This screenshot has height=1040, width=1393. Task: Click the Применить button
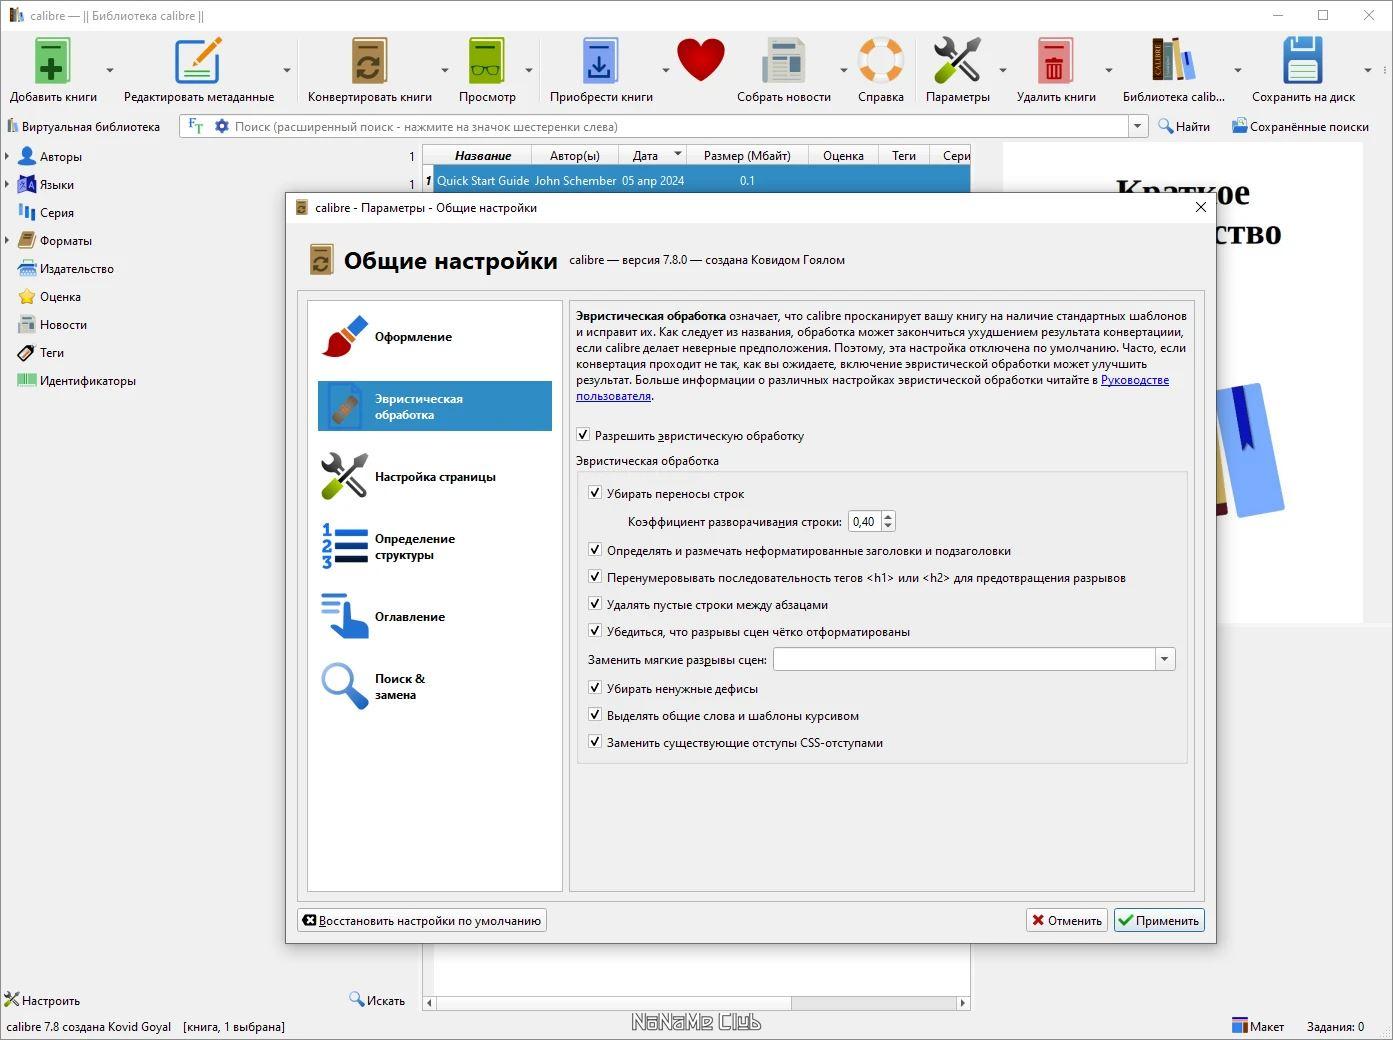[x=1159, y=920]
